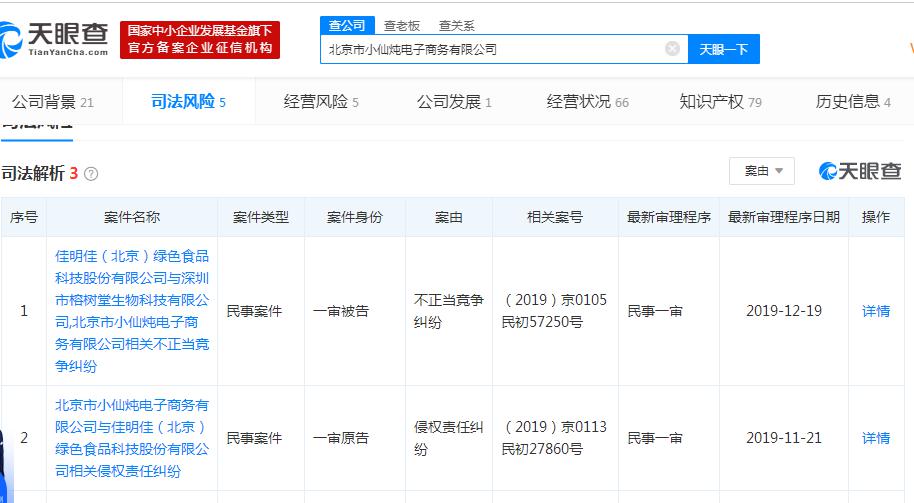Screen dimensions: 914x503
Task: Clear the search box text
Action: point(672,49)
